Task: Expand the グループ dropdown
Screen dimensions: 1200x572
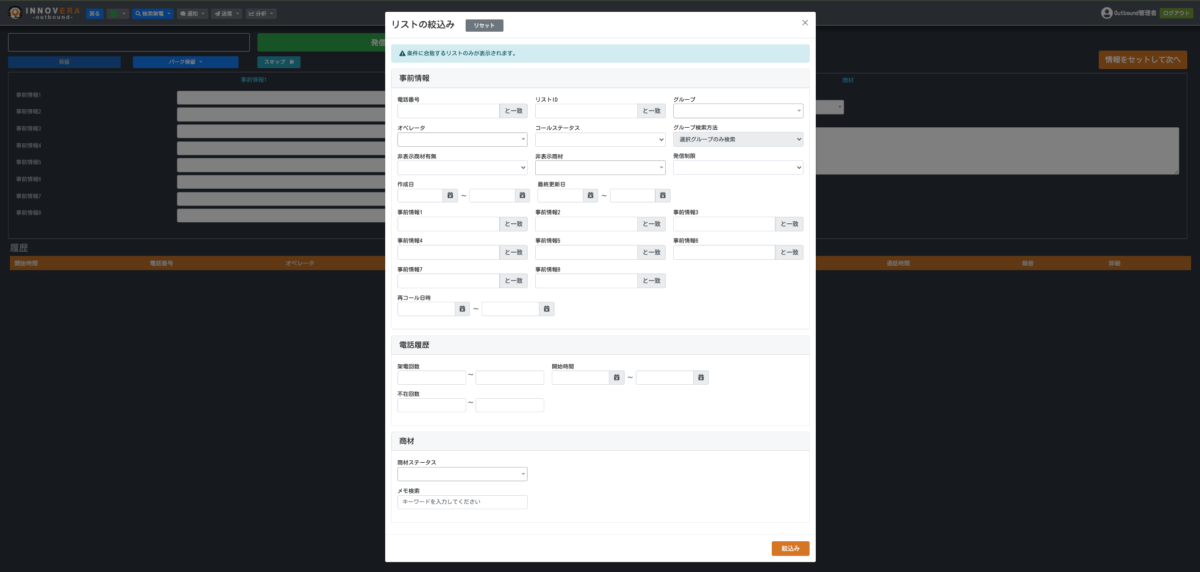Action: [738, 111]
